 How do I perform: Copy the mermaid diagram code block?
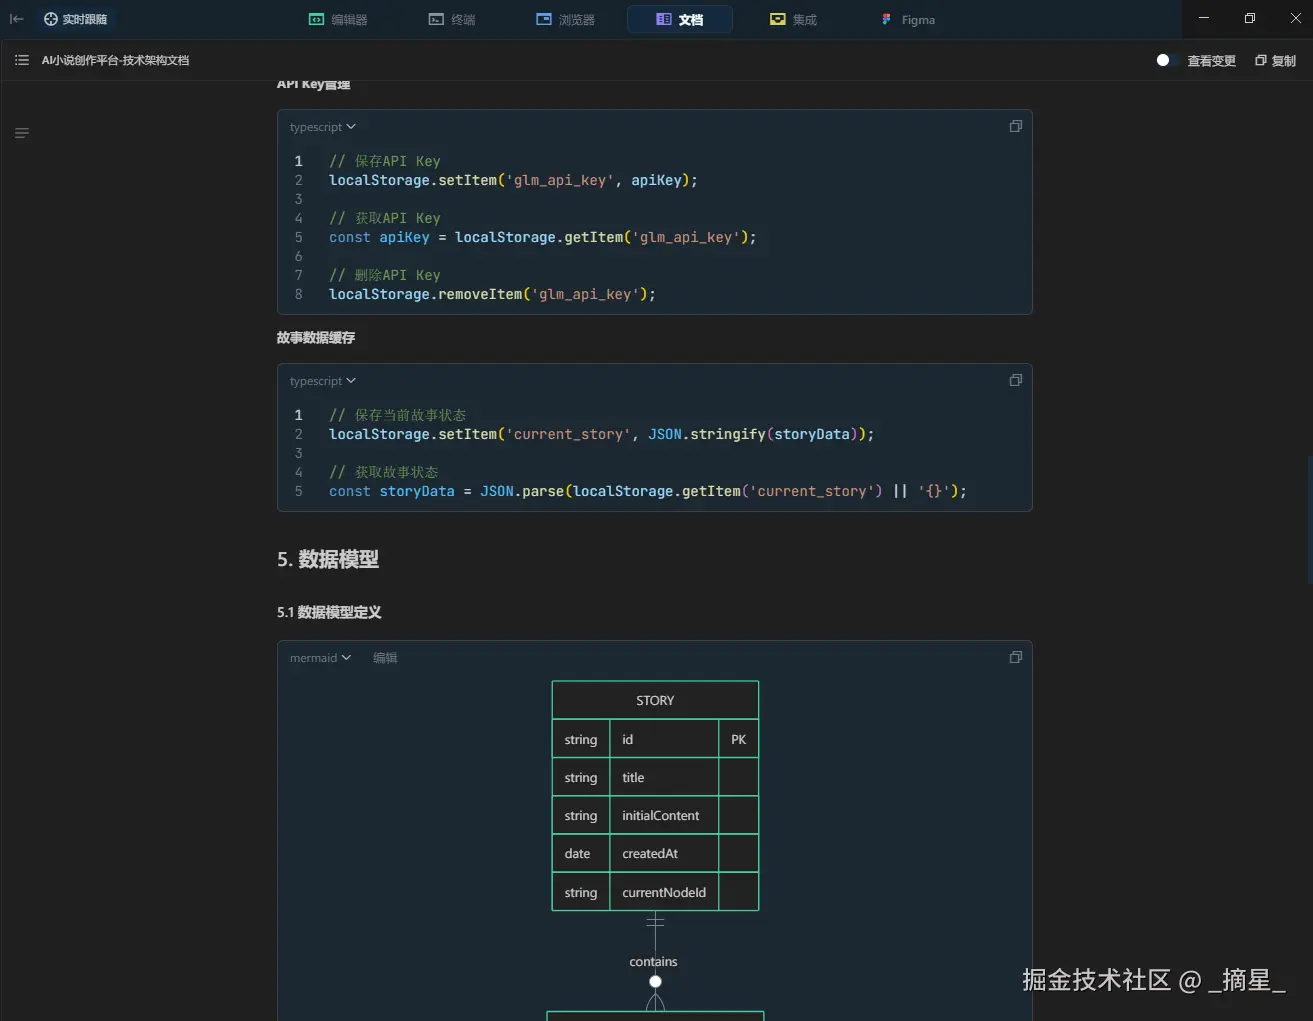tap(1015, 658)
